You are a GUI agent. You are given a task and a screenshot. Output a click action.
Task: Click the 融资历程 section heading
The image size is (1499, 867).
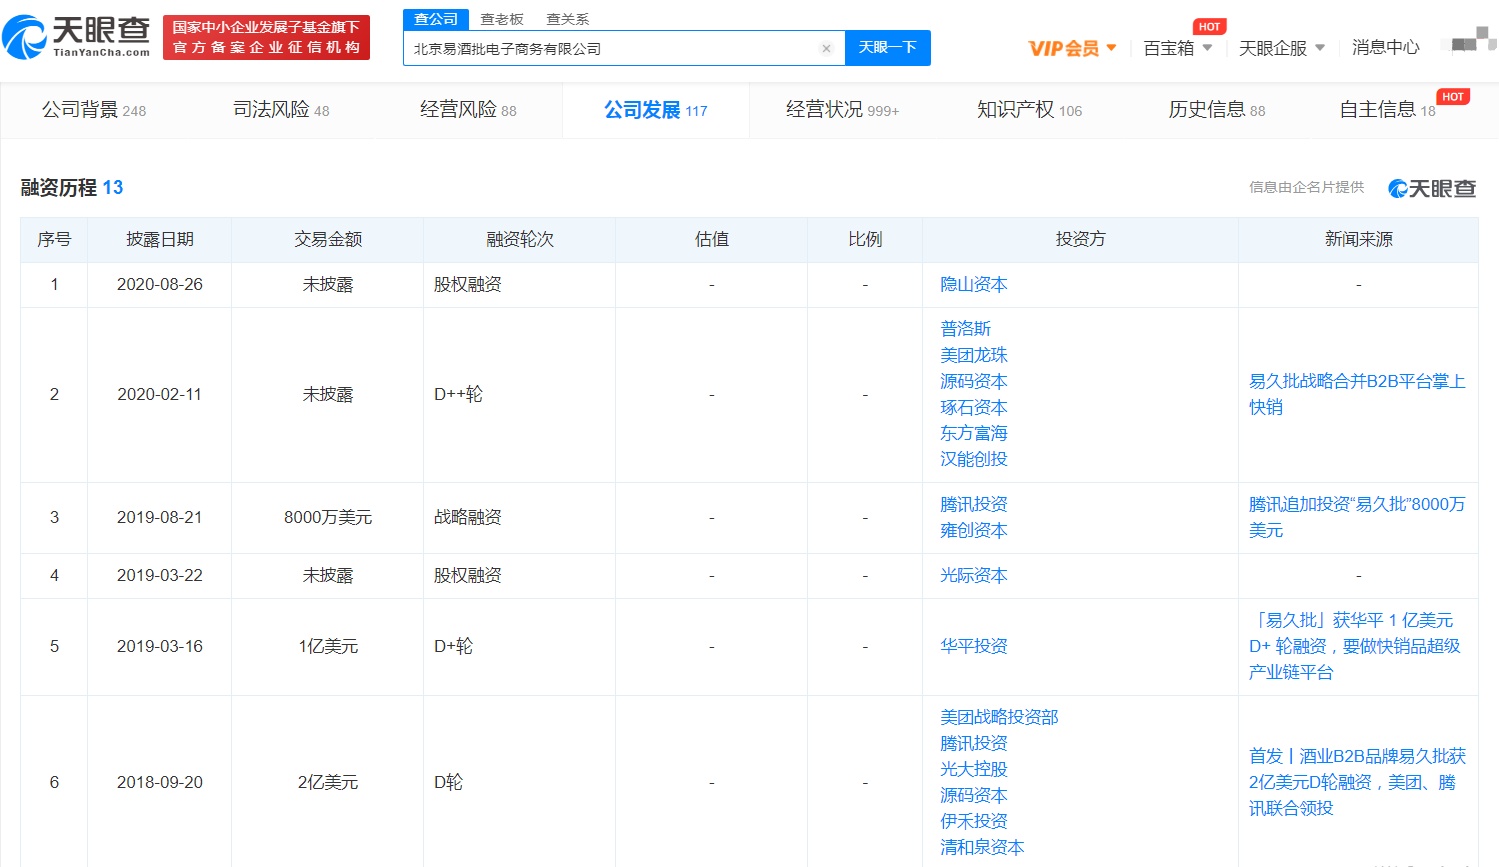72,188
